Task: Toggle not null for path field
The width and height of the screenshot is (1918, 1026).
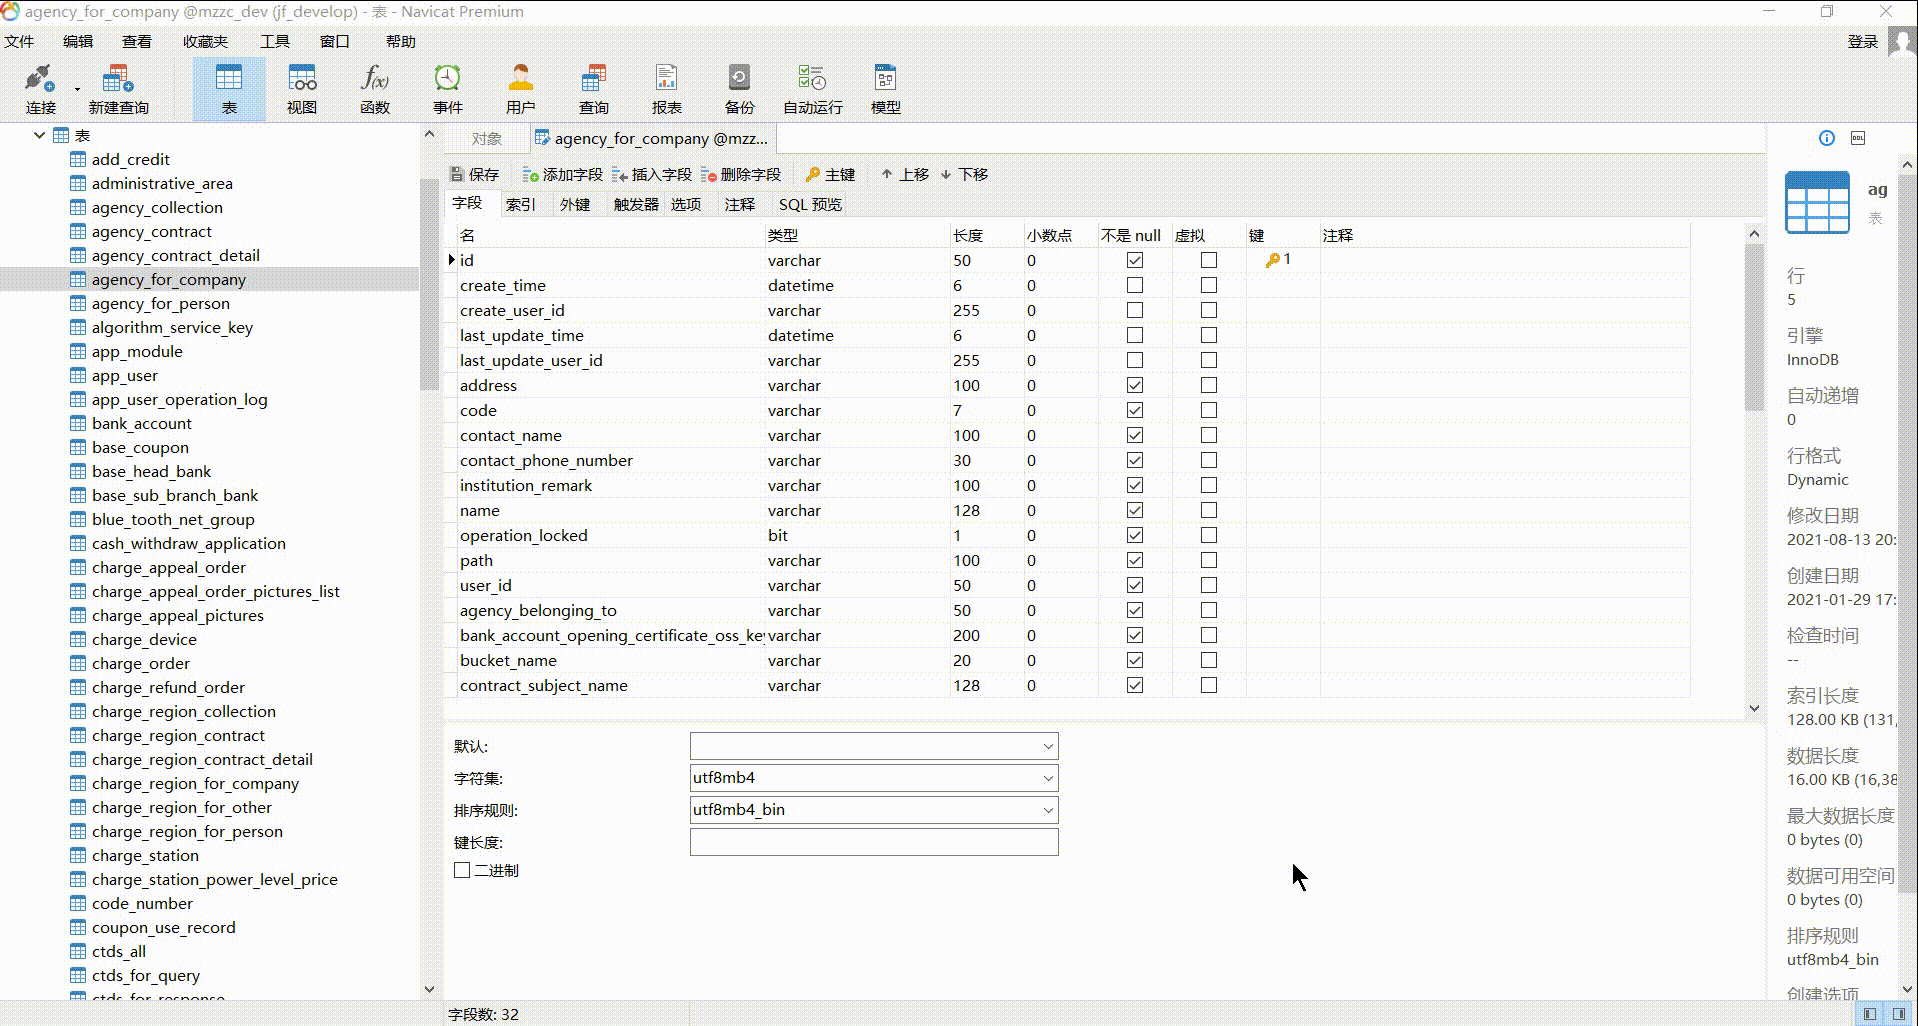Action: (x=1134, y=560)
